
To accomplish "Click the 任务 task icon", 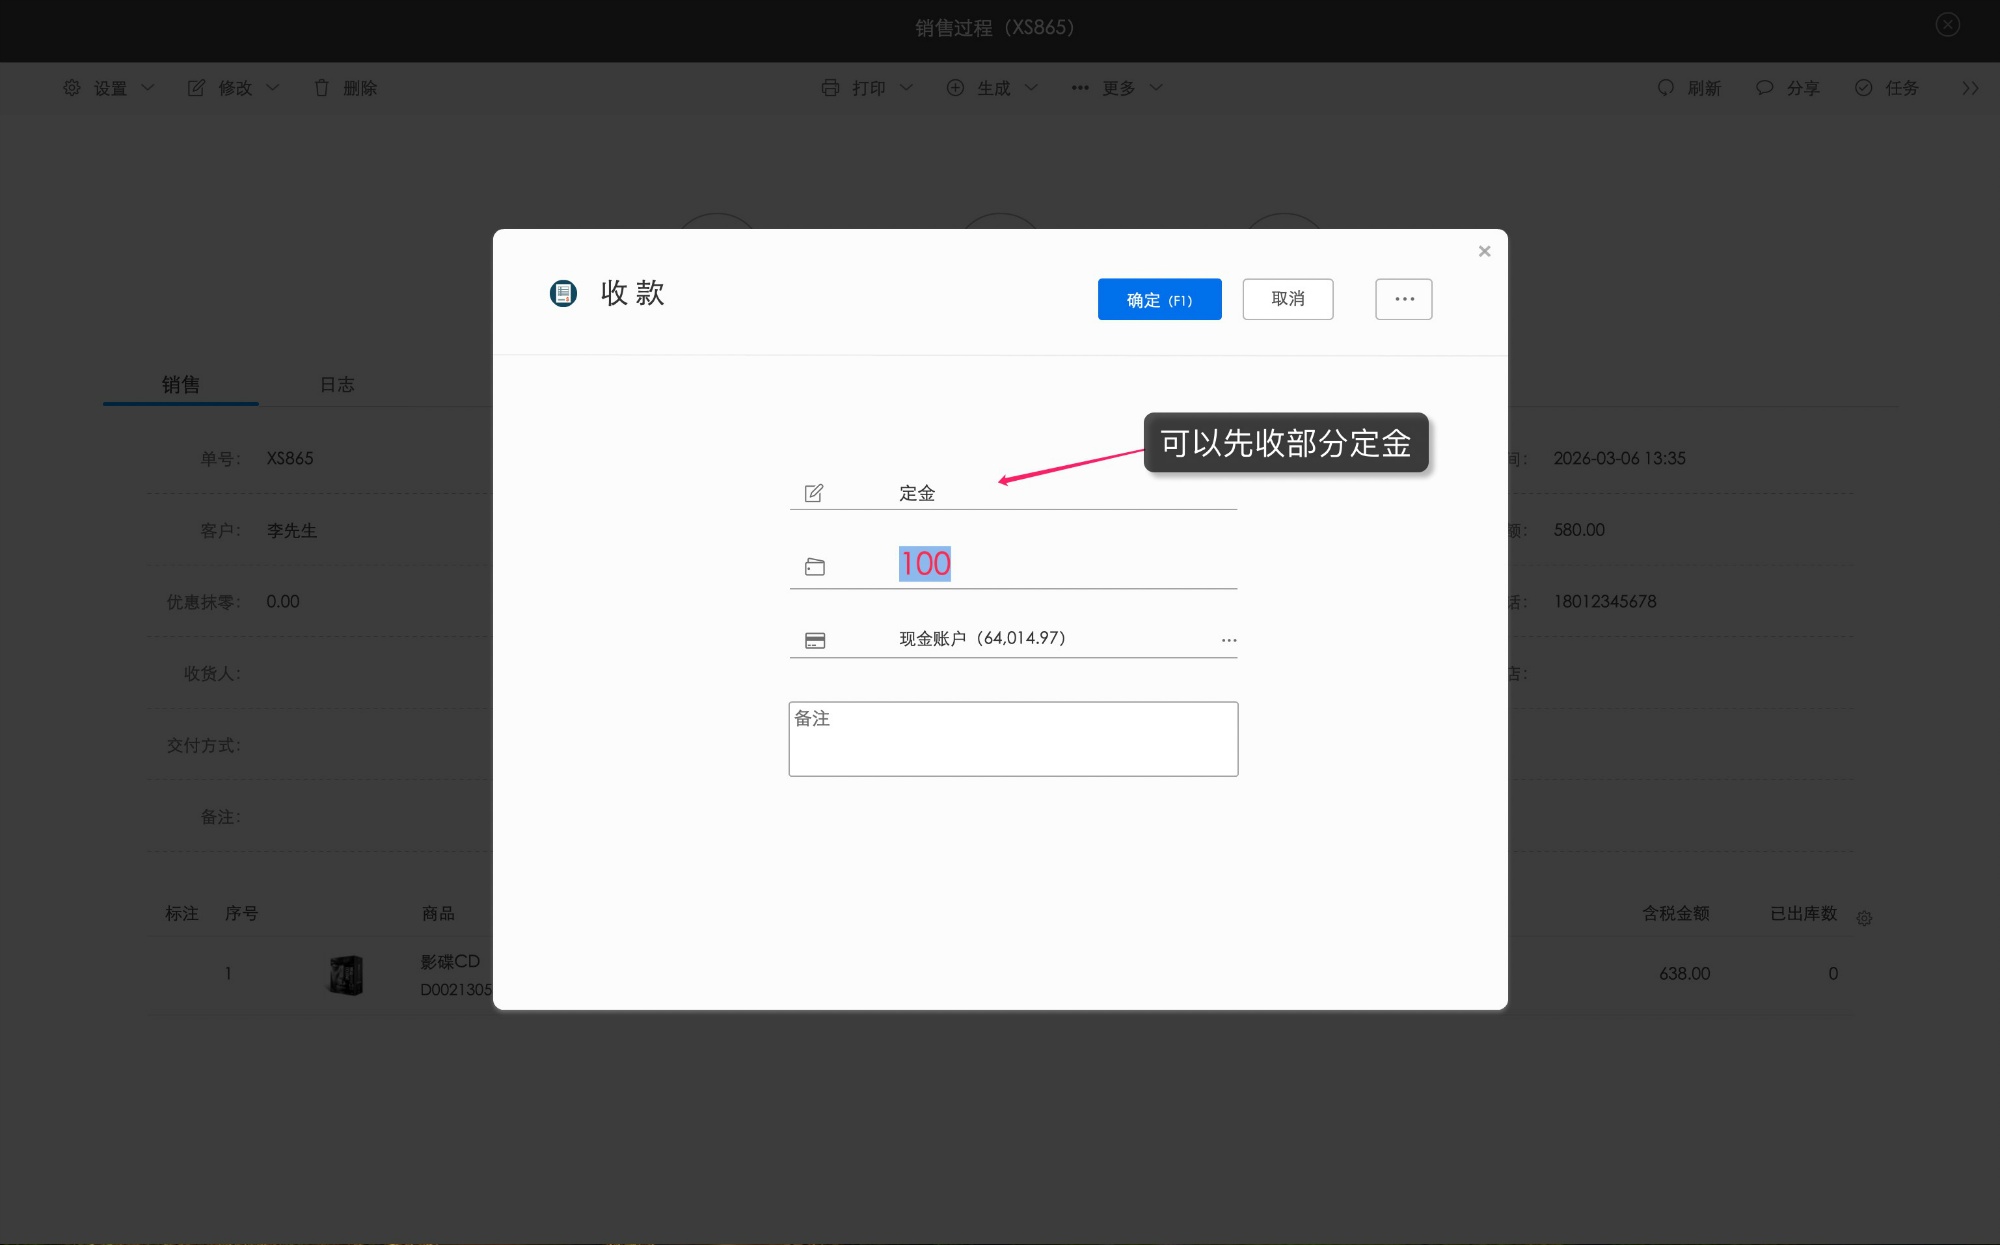I will point(1862,88).
